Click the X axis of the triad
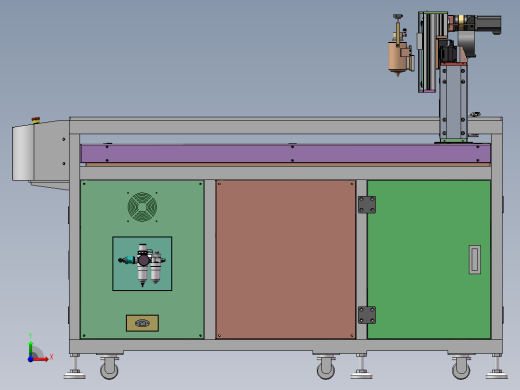Viewport: 520px width, 390px height. [41, 359]
